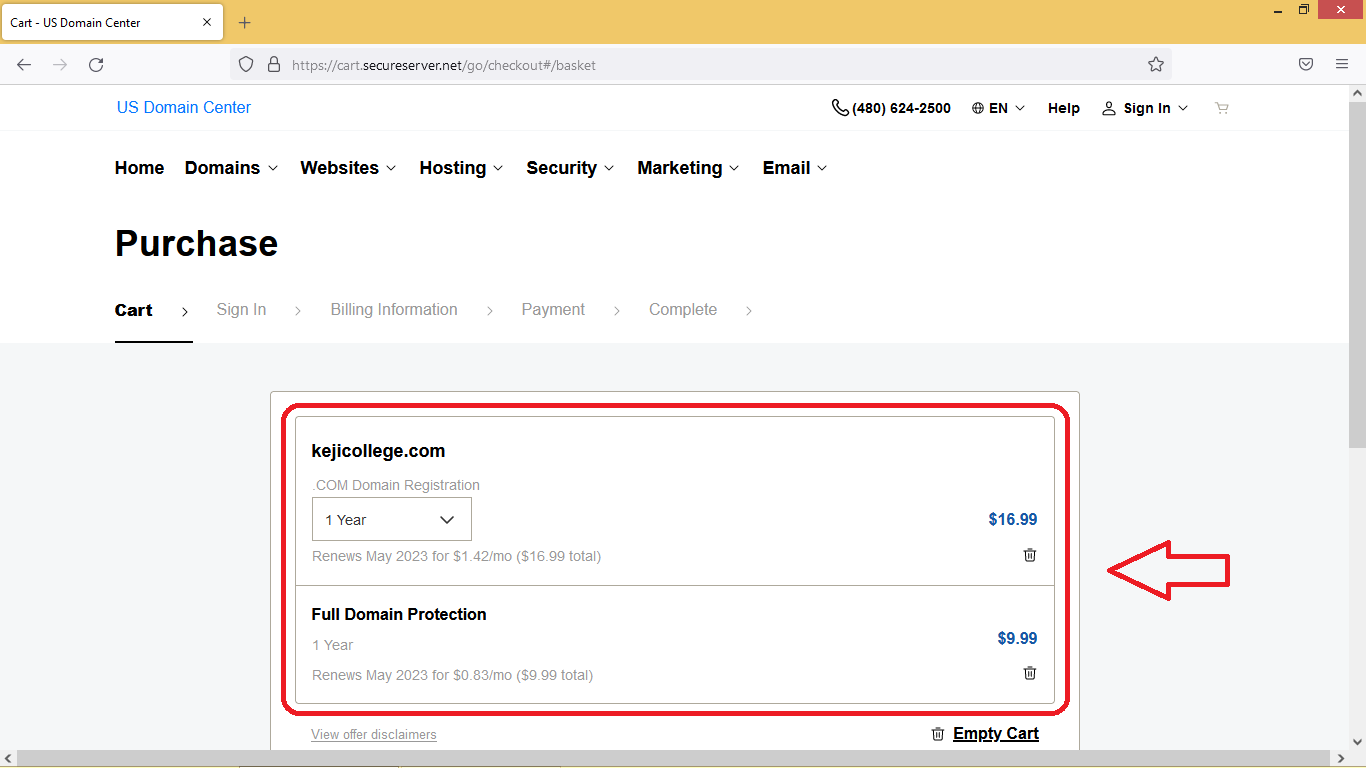
Task: Click the address bar URL
Action: point(444,65)
